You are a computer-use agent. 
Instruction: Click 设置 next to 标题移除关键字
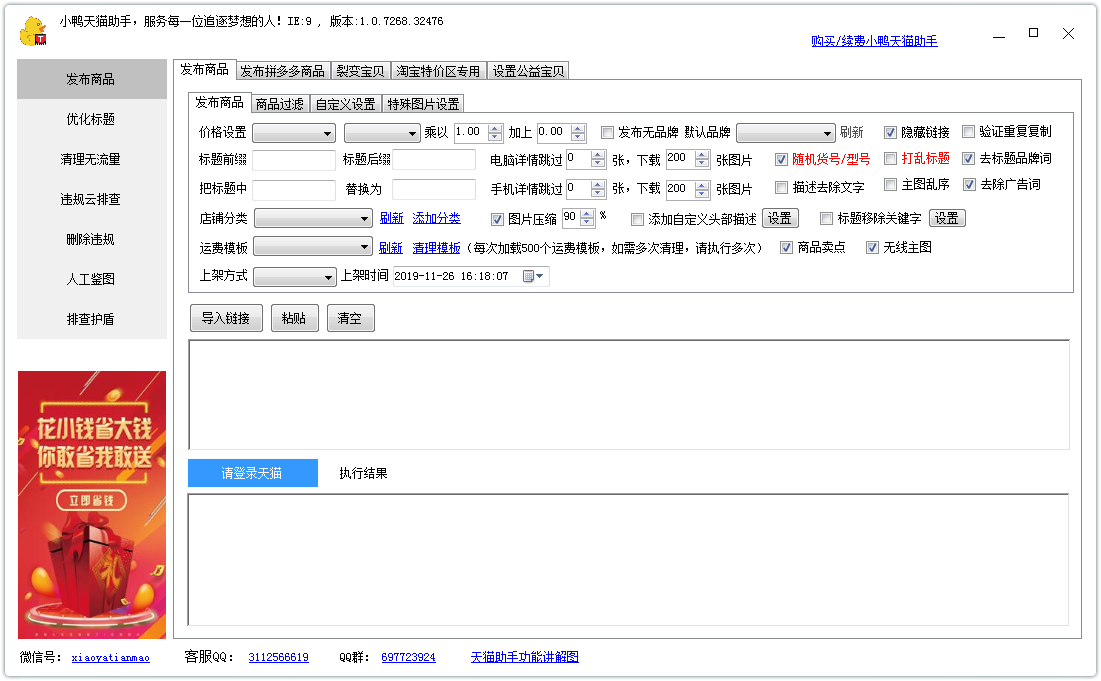(947, 218)
